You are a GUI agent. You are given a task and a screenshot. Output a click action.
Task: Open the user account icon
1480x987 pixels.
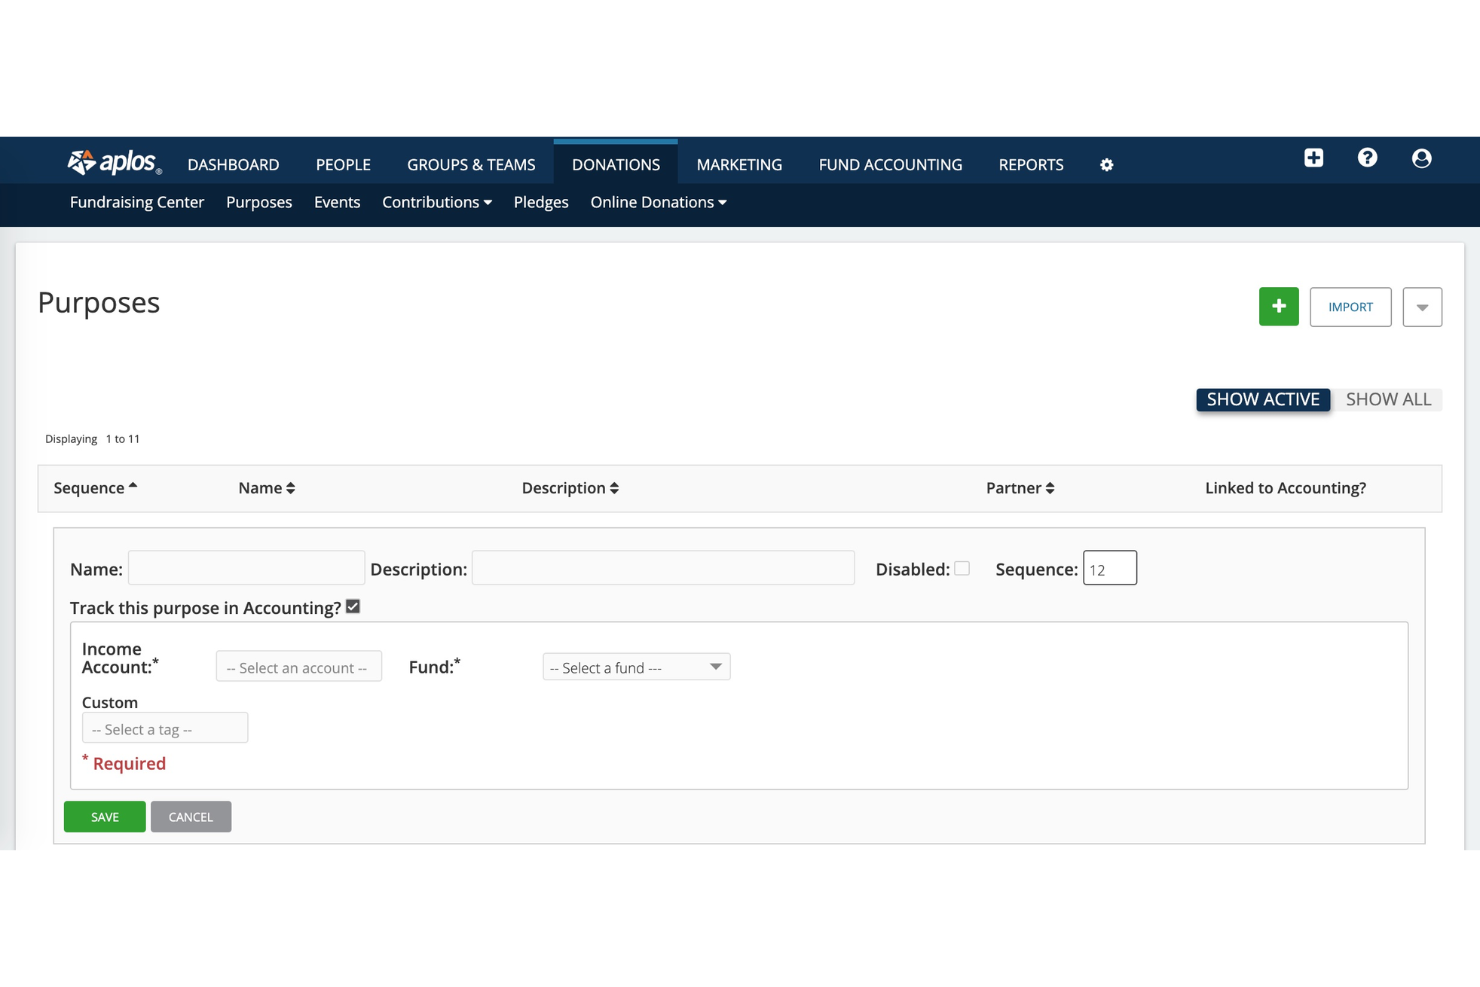(x=1421, y=158)
